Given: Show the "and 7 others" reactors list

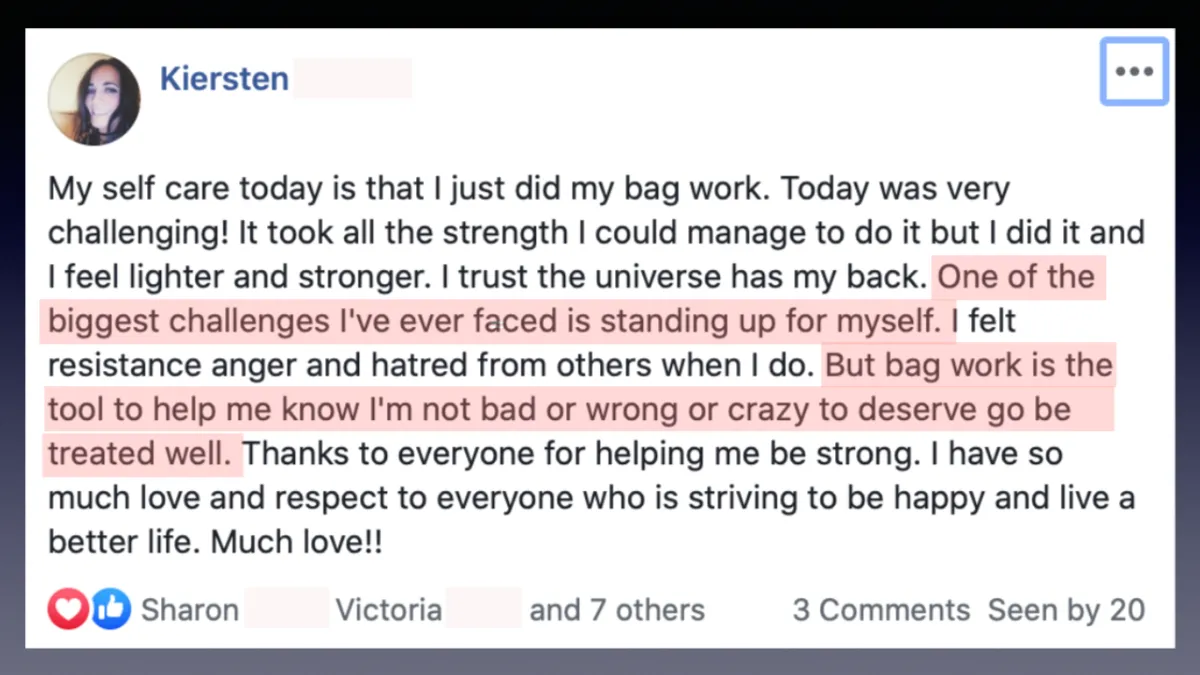Looking at the screenshot, I should (617, 610).
